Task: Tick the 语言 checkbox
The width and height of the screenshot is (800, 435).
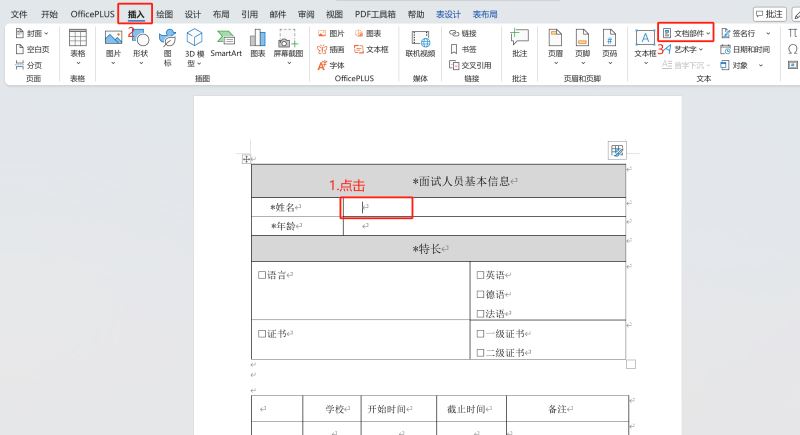Action: [x=262, y=275]
